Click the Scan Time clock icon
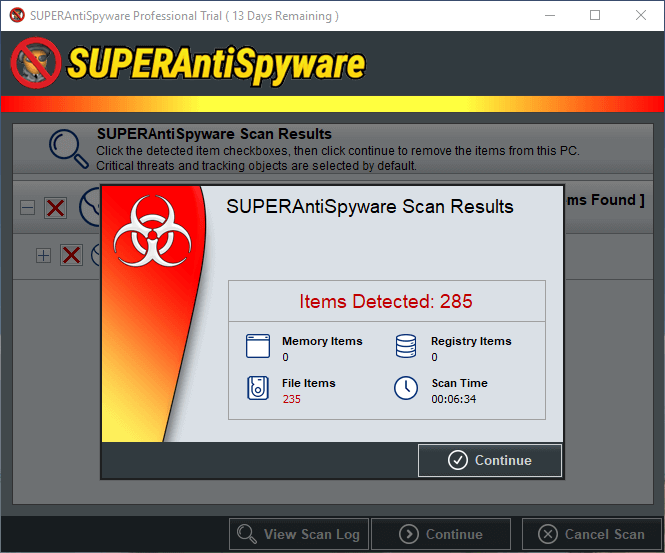 click(406, 388)
